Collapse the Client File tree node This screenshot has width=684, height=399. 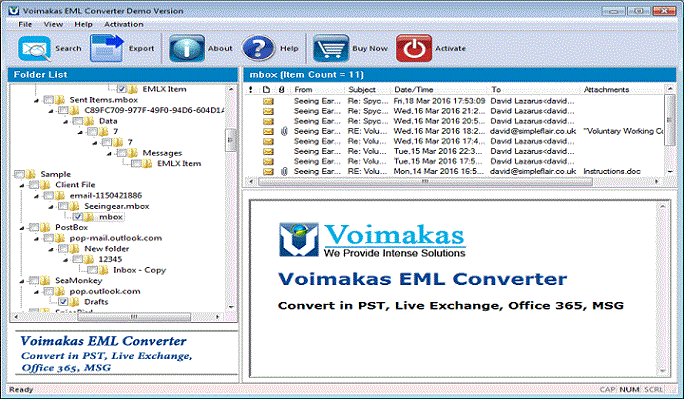point(22,186)
